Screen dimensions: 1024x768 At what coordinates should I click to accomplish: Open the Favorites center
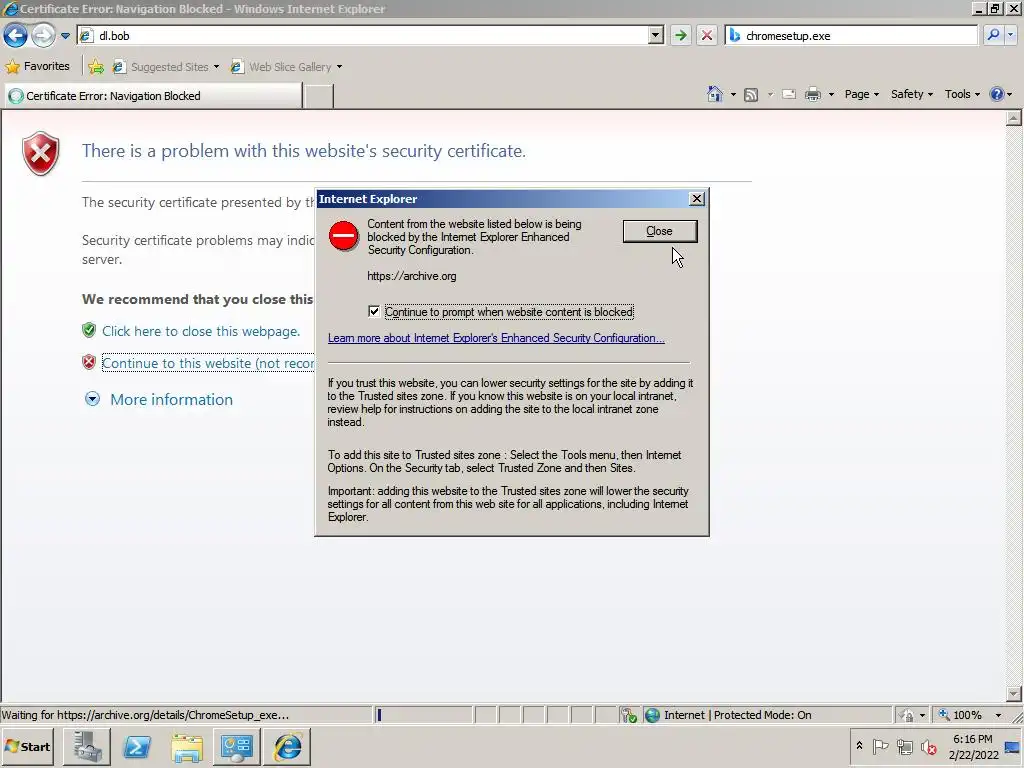tap(38, 66)
